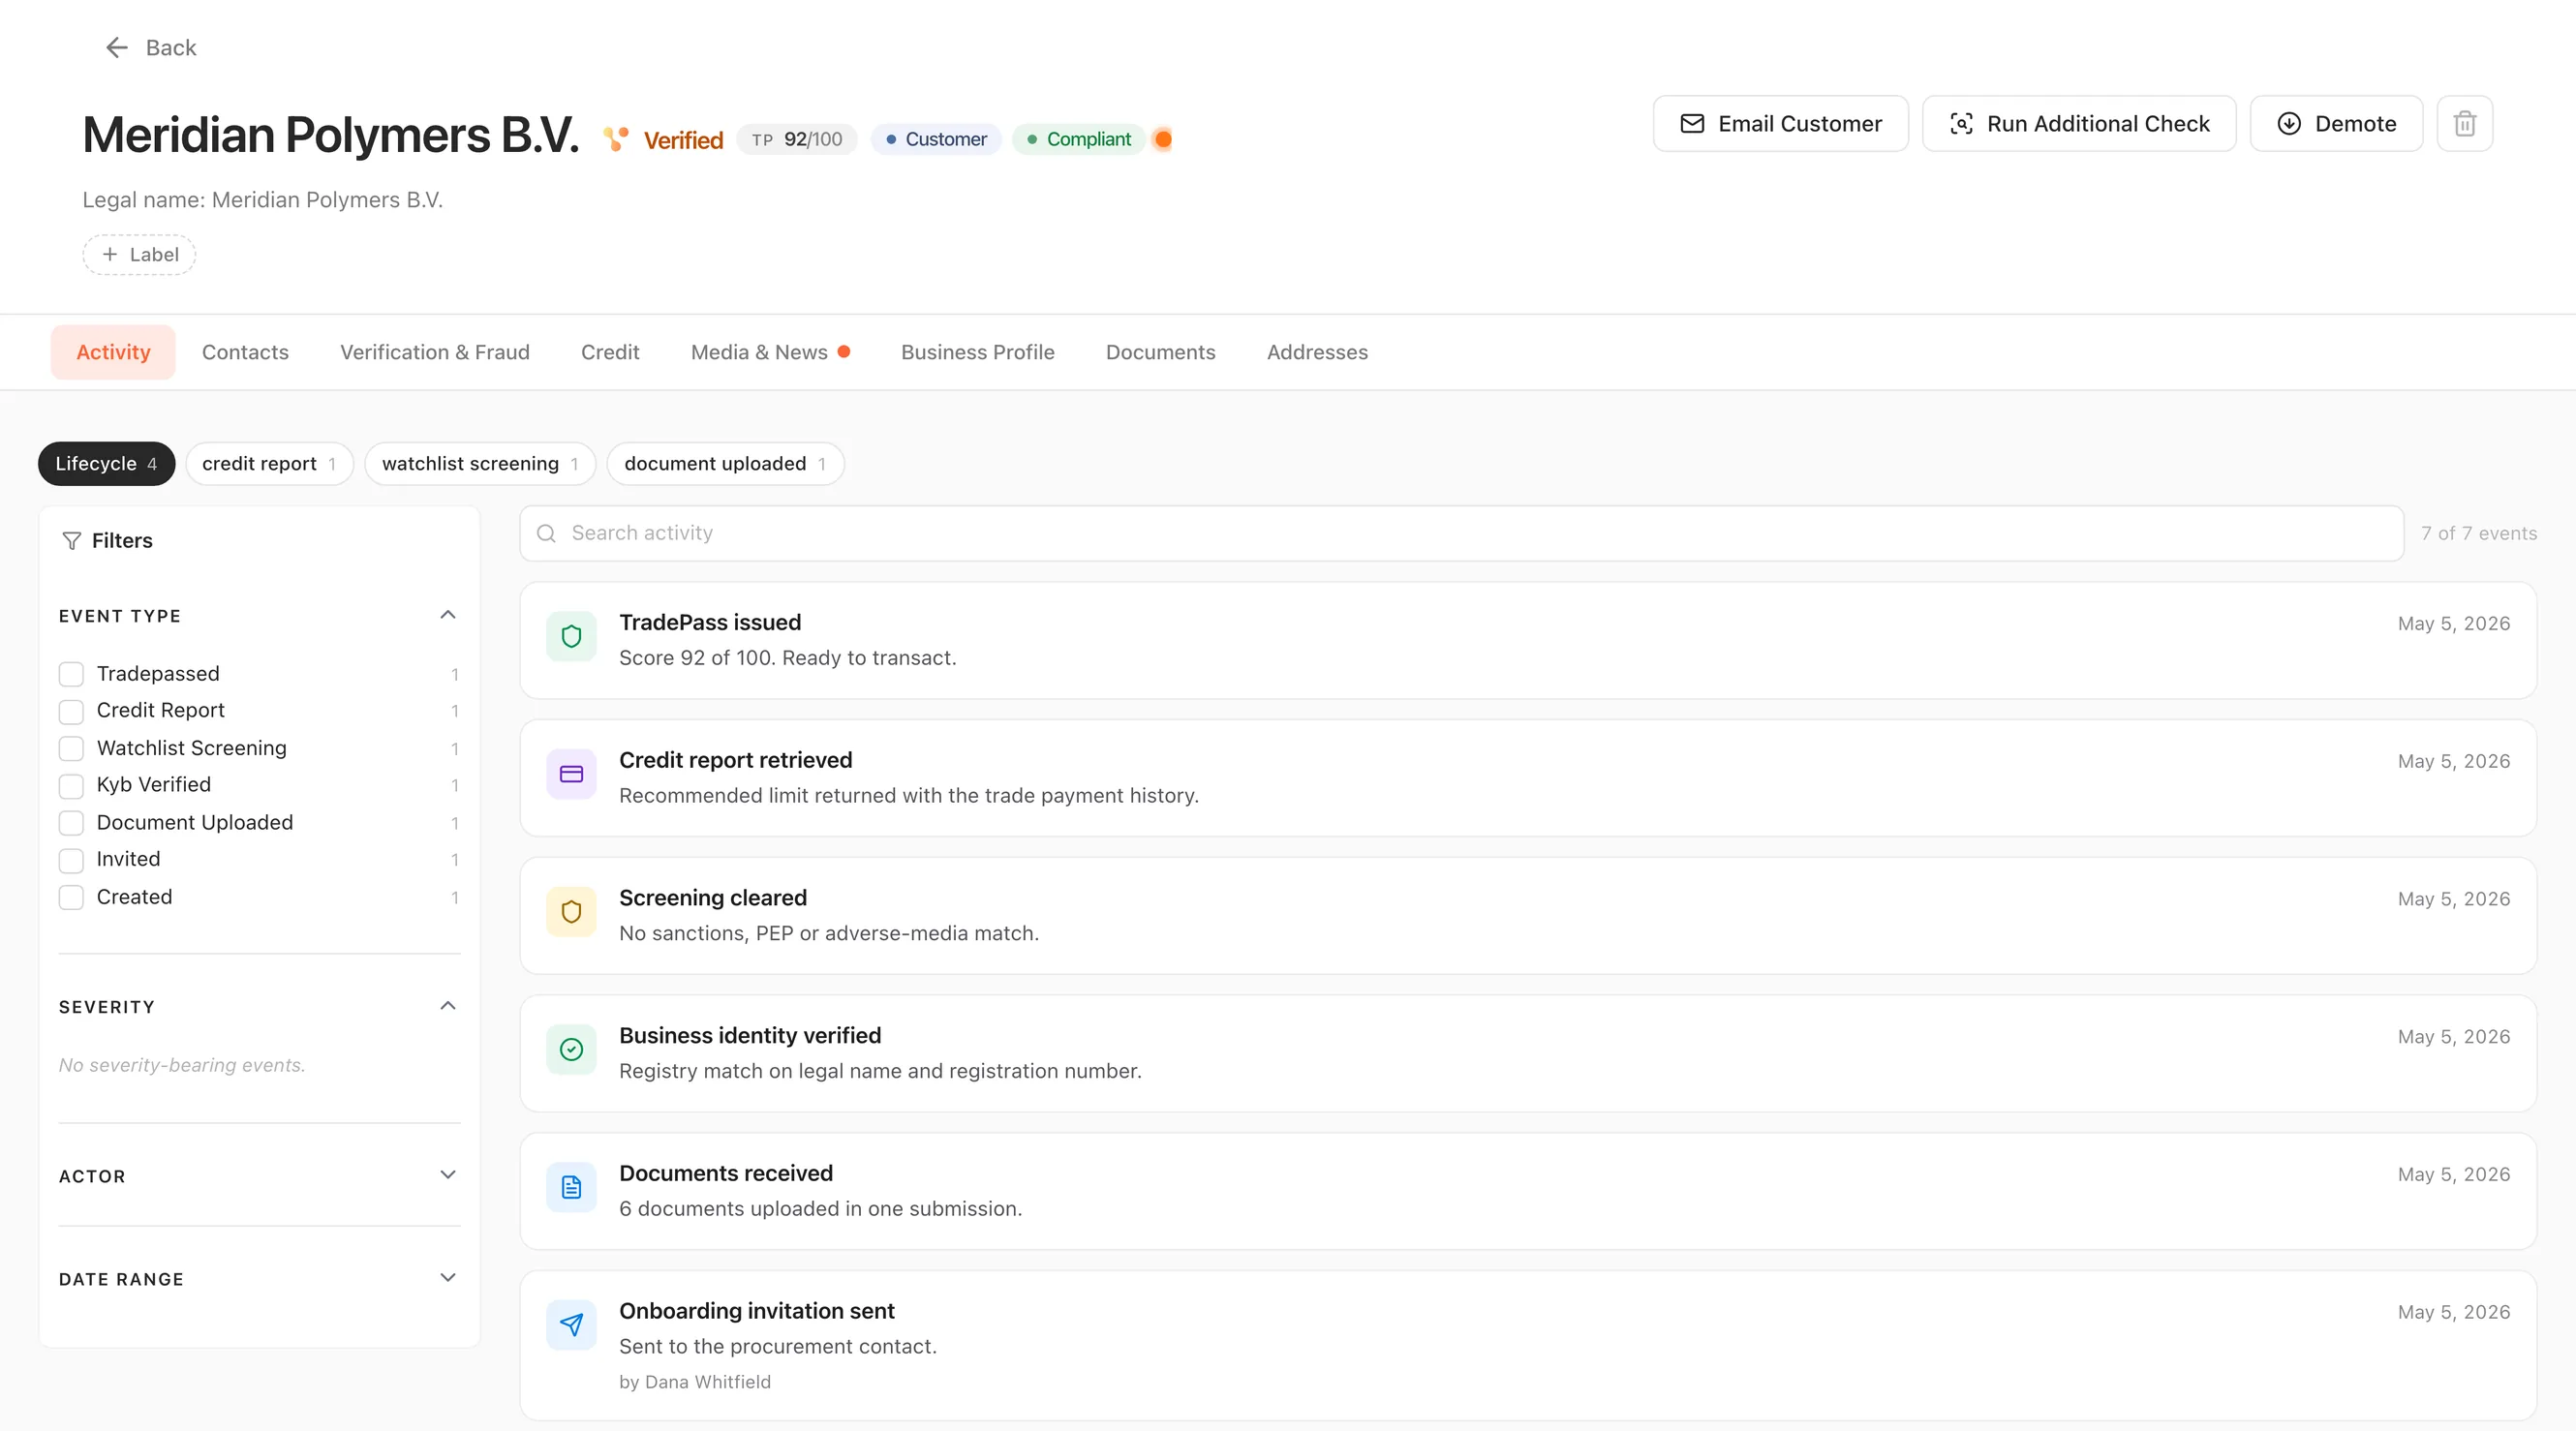
Task: Open the Business identity verified event
Action: (1528, 1053)
